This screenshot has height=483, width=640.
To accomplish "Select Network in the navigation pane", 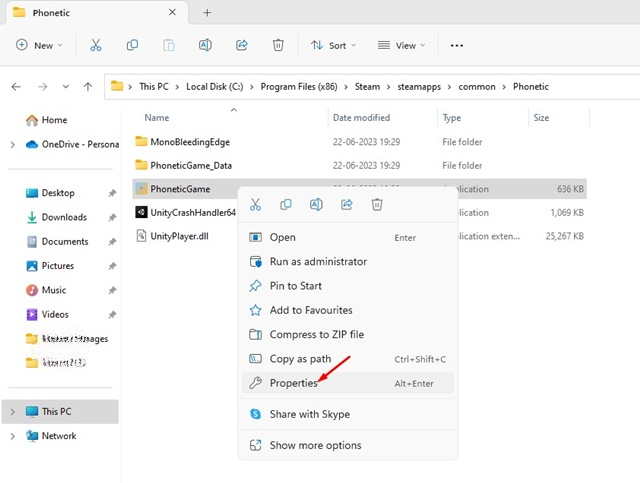I will (51, 436).
